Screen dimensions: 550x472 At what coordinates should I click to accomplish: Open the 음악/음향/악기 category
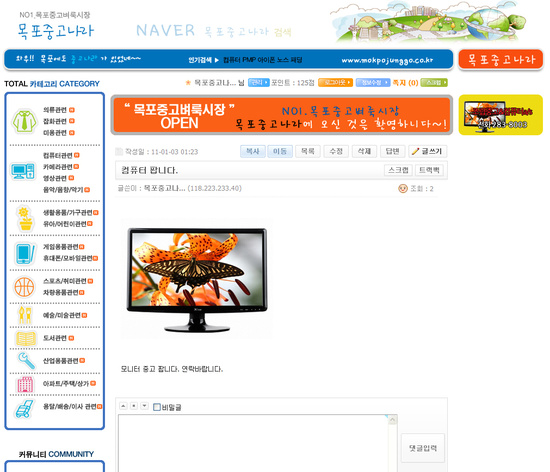[x=63, y=190]
